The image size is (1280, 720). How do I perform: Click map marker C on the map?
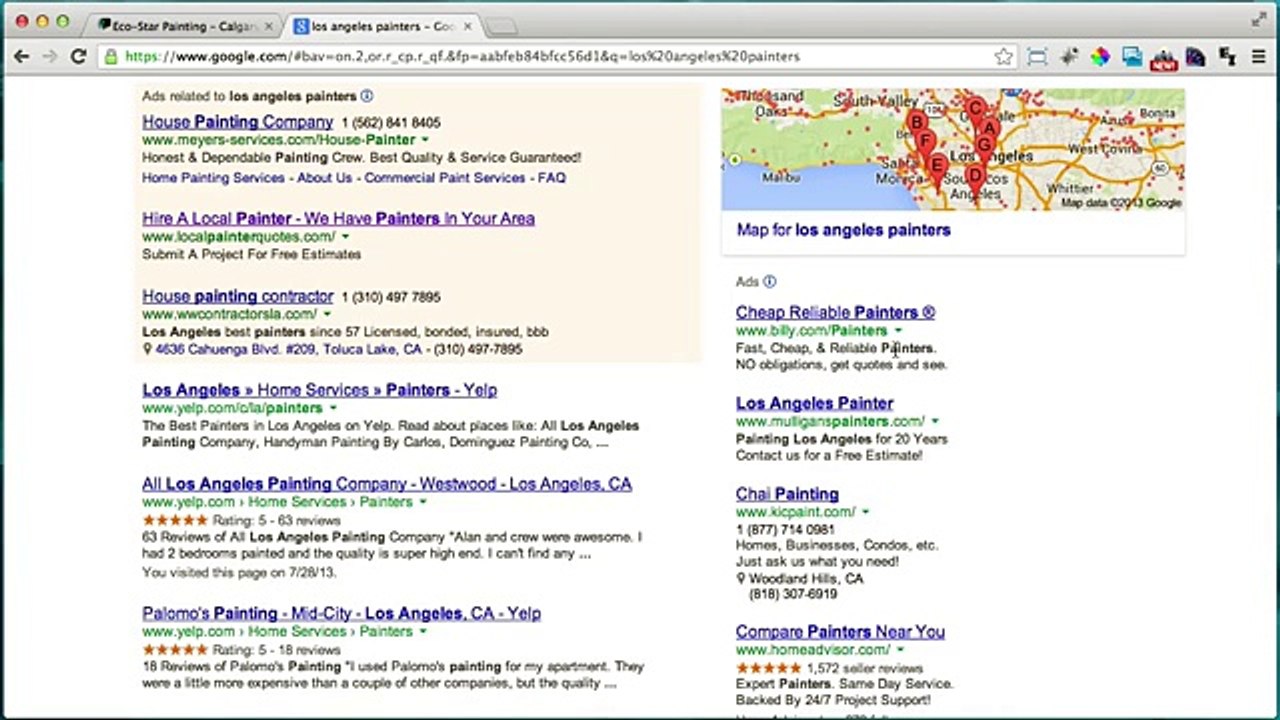pos(975,108)
